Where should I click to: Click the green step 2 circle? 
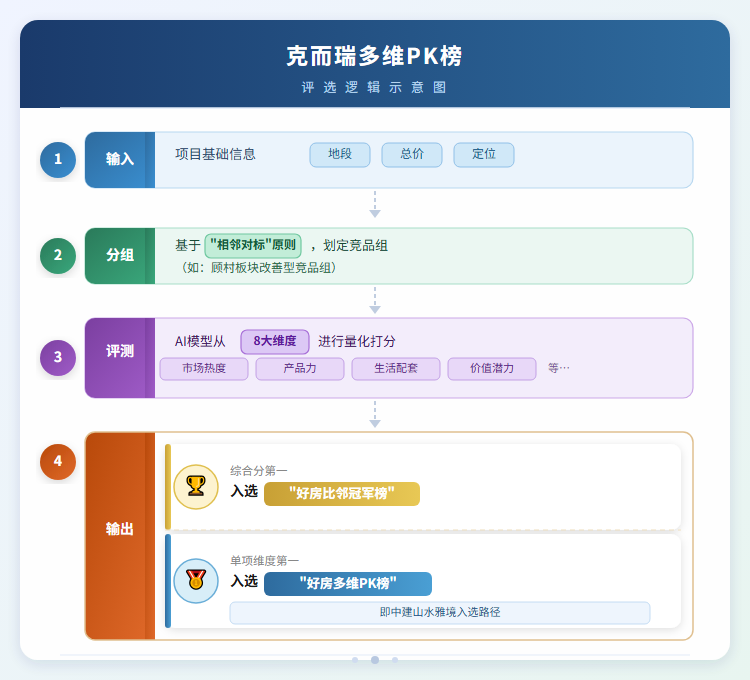point(58,255)
